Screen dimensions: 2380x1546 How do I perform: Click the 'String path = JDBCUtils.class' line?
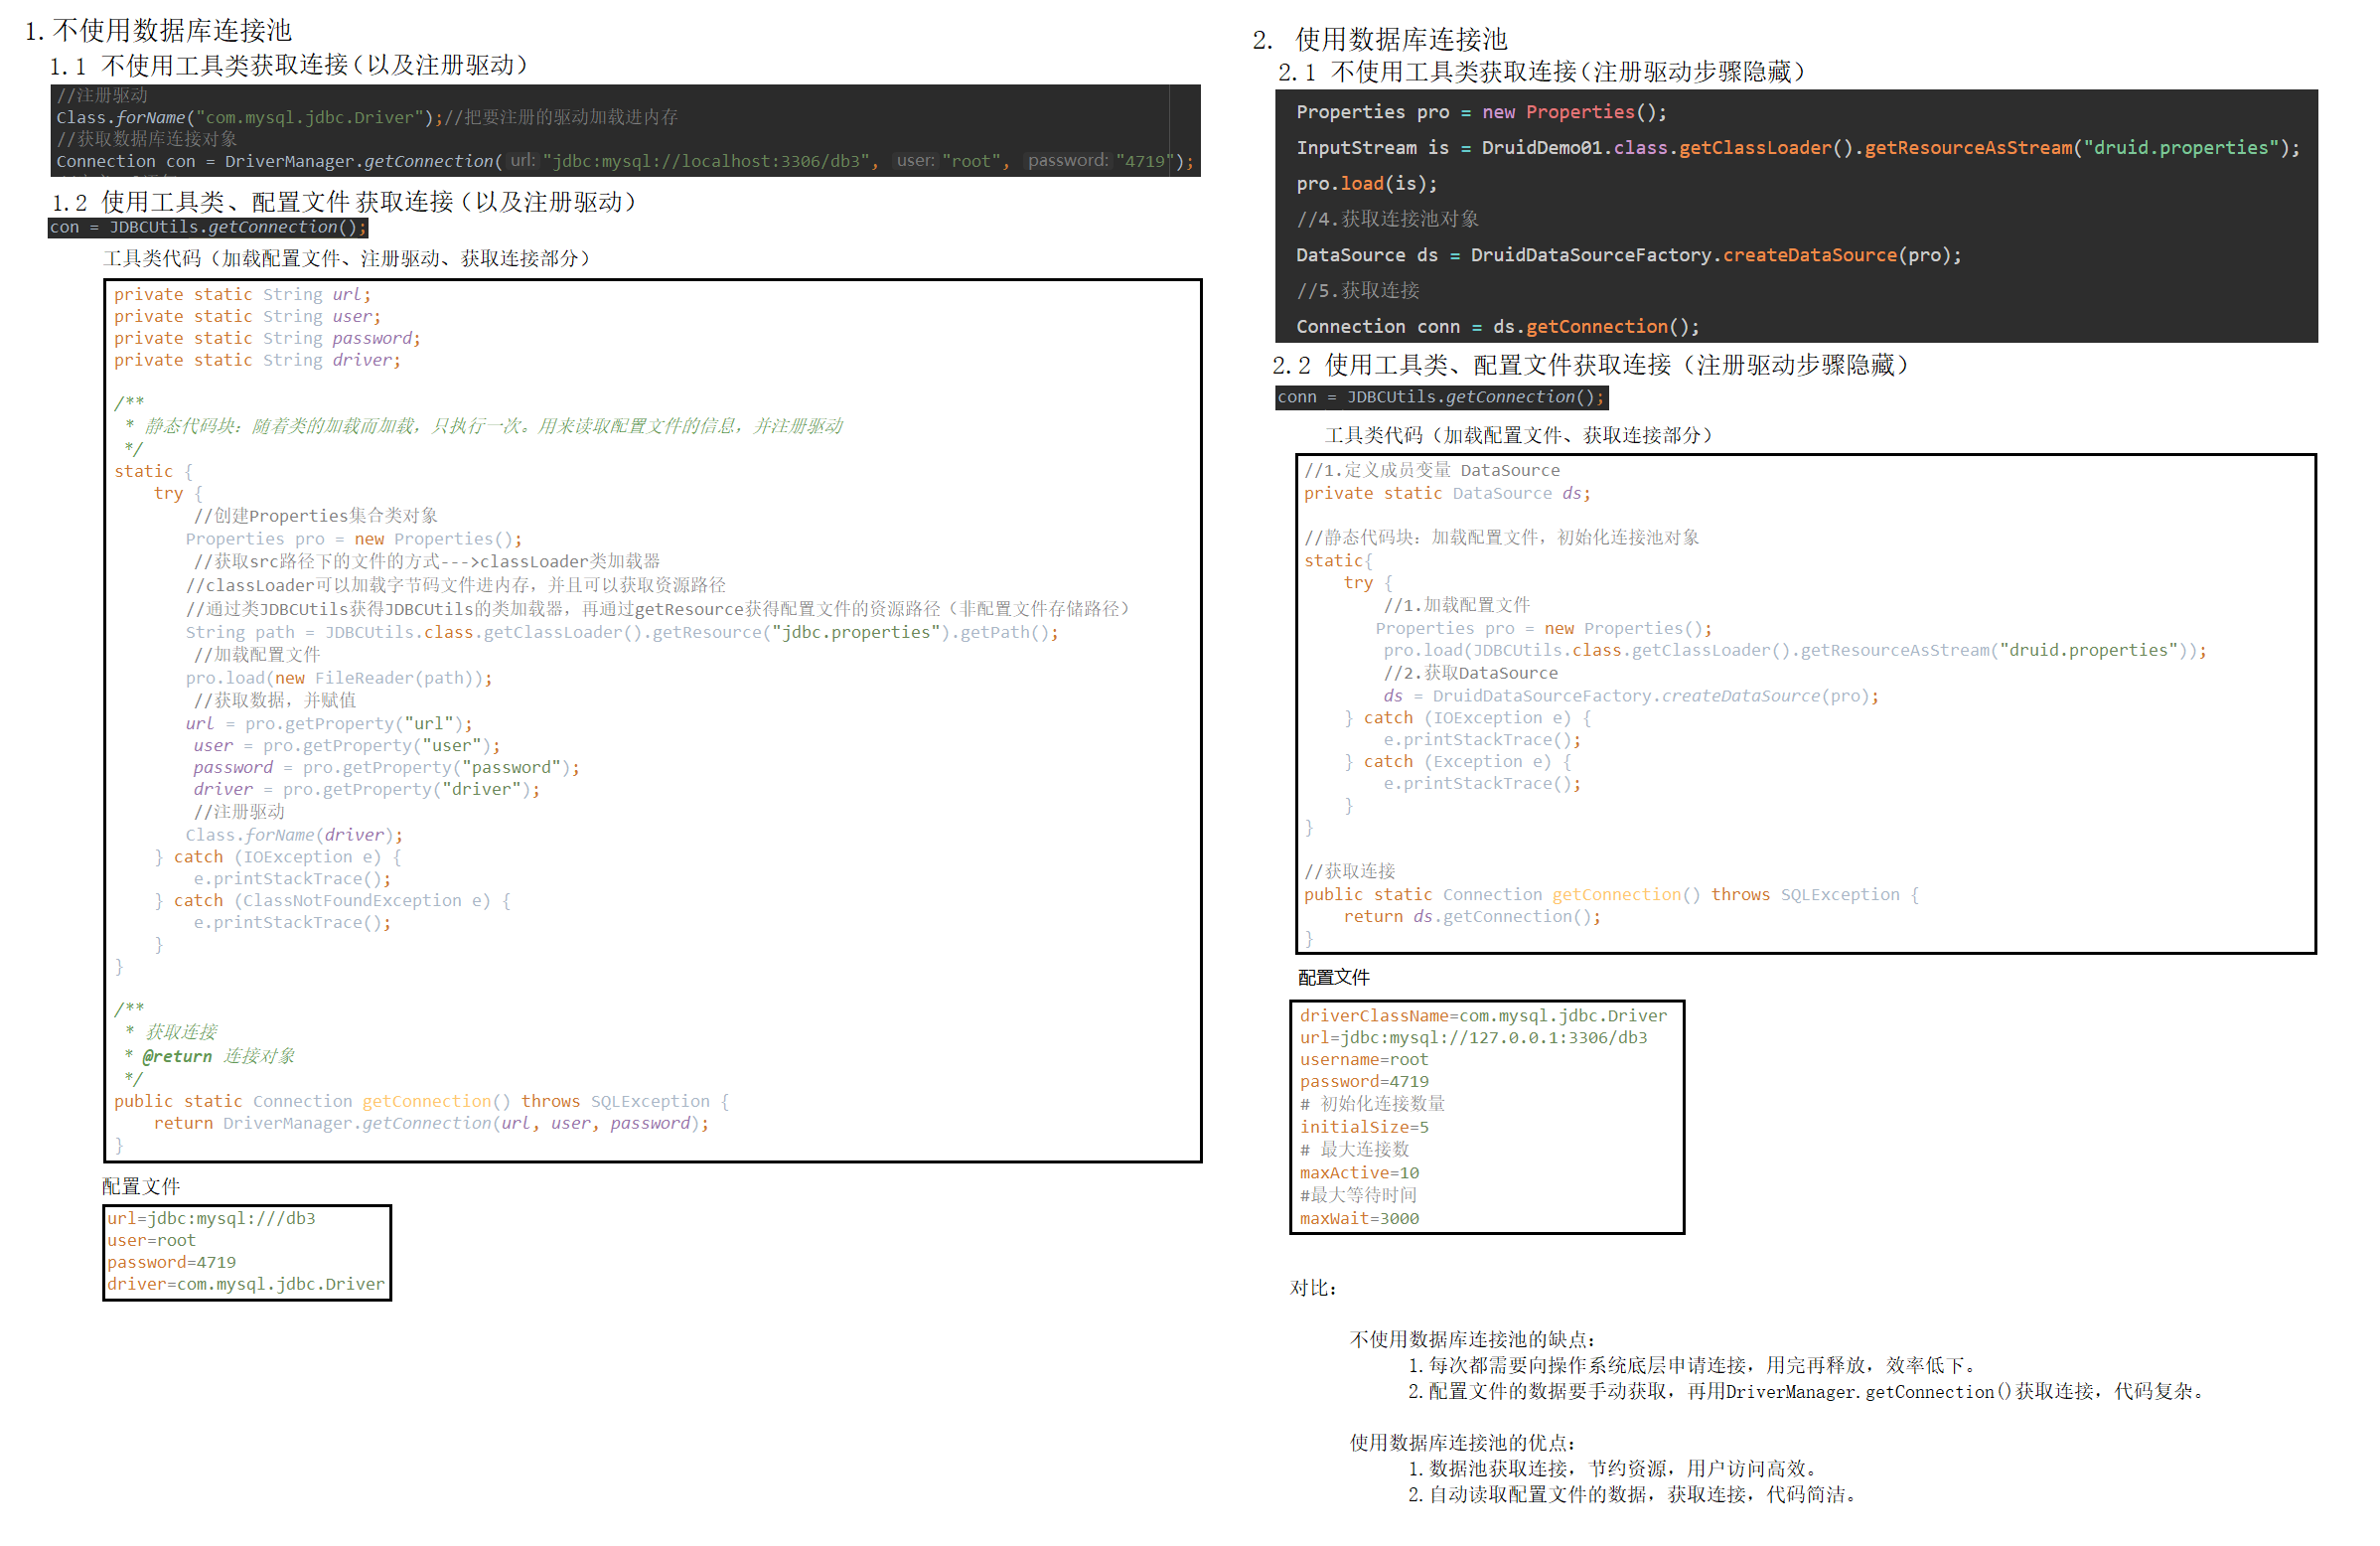[x=622, y=634]
